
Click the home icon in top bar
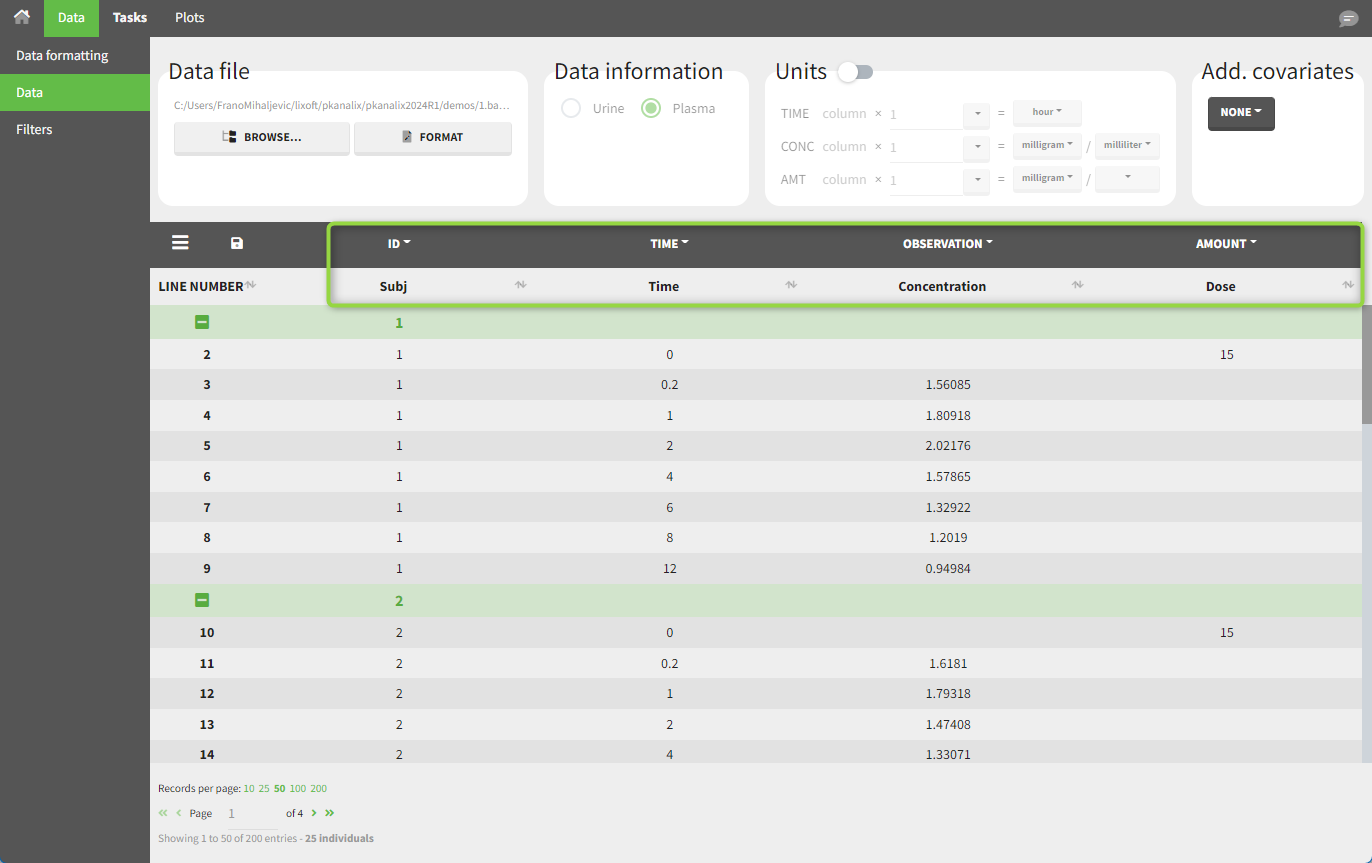(x=21, y=17)
